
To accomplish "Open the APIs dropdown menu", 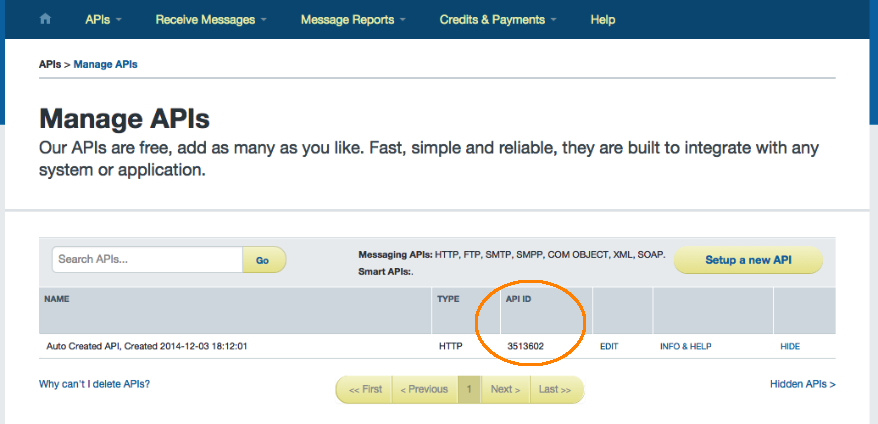I will pos(103,20).
